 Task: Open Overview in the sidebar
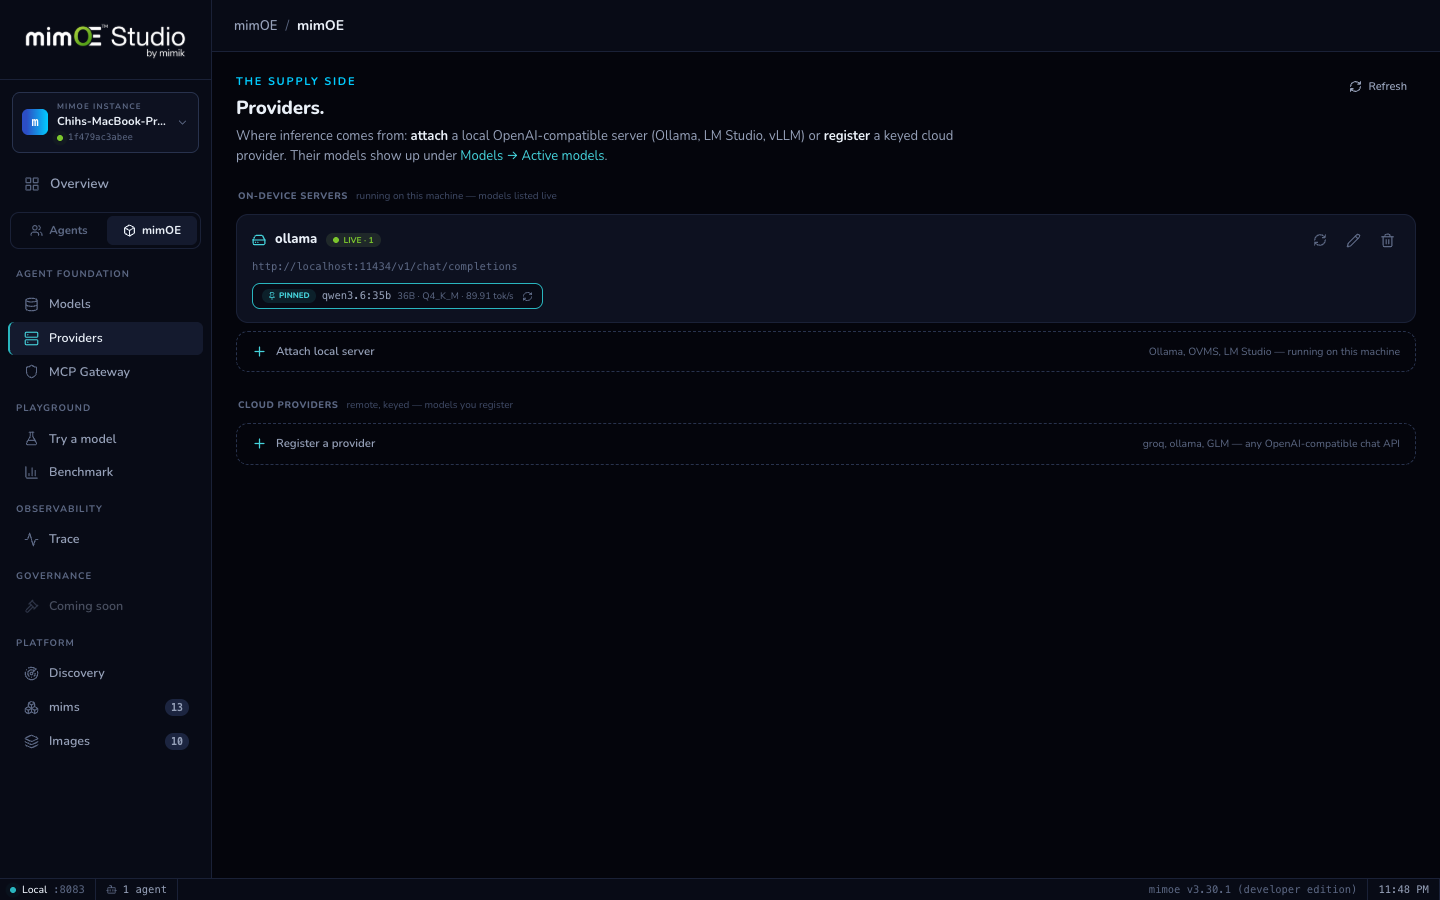click(x=105, y=184)
